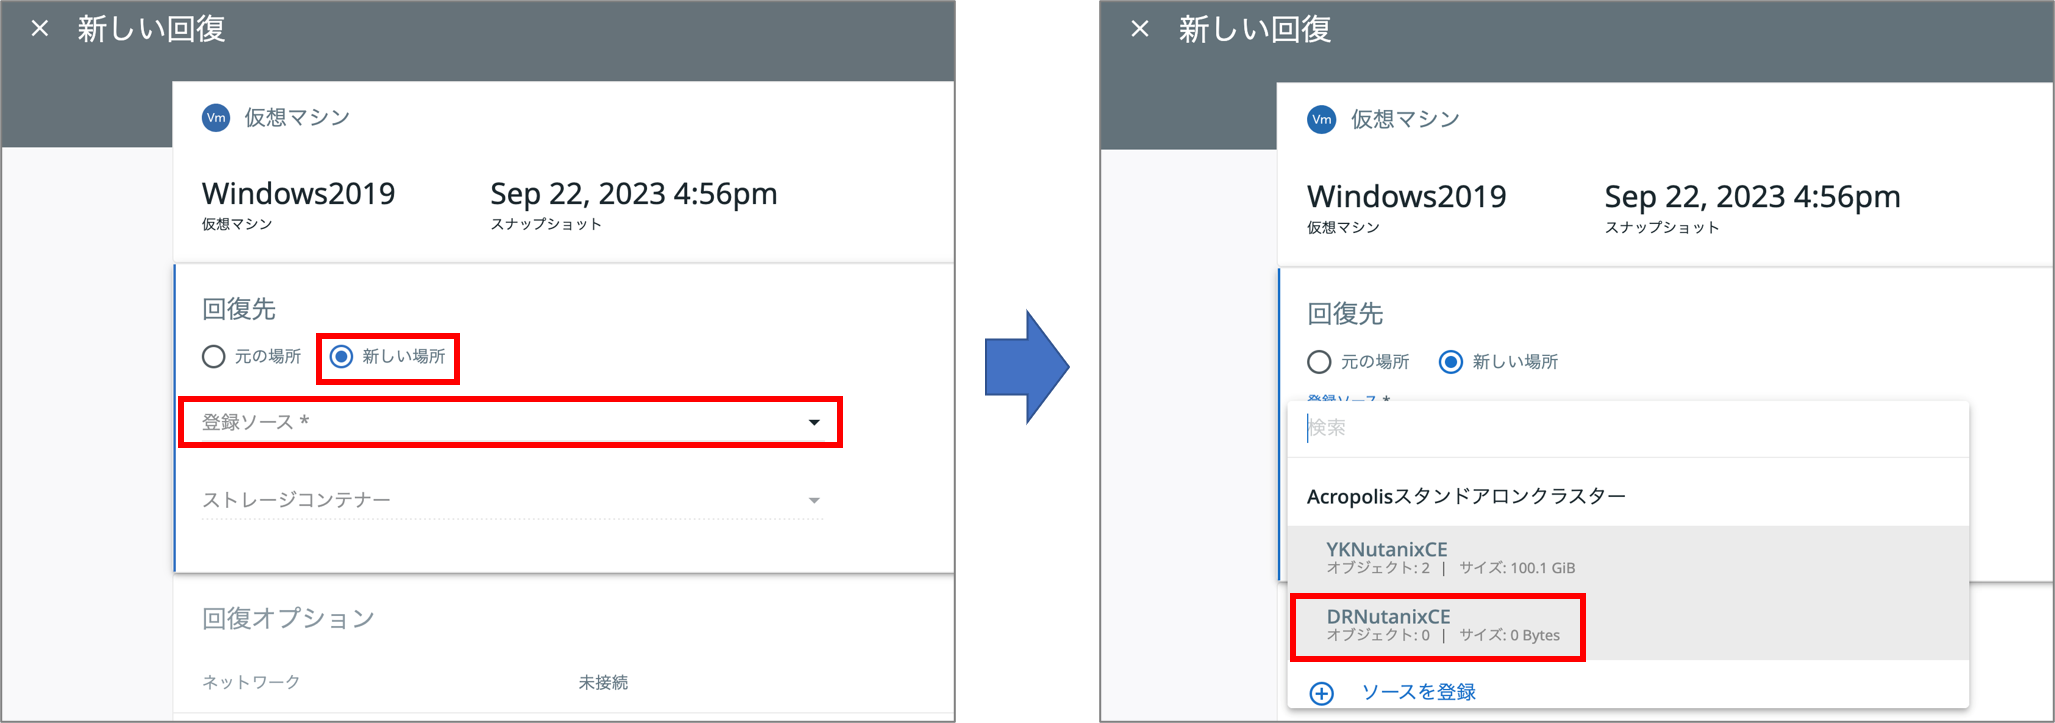Click Windows2019 VM name in the left panel
The image size is (2055, 723).
point(298,193)
